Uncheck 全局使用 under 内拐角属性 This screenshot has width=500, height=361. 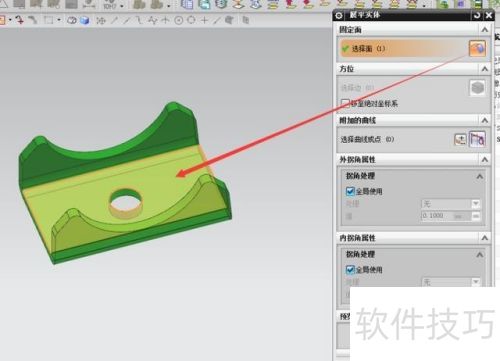350,269
